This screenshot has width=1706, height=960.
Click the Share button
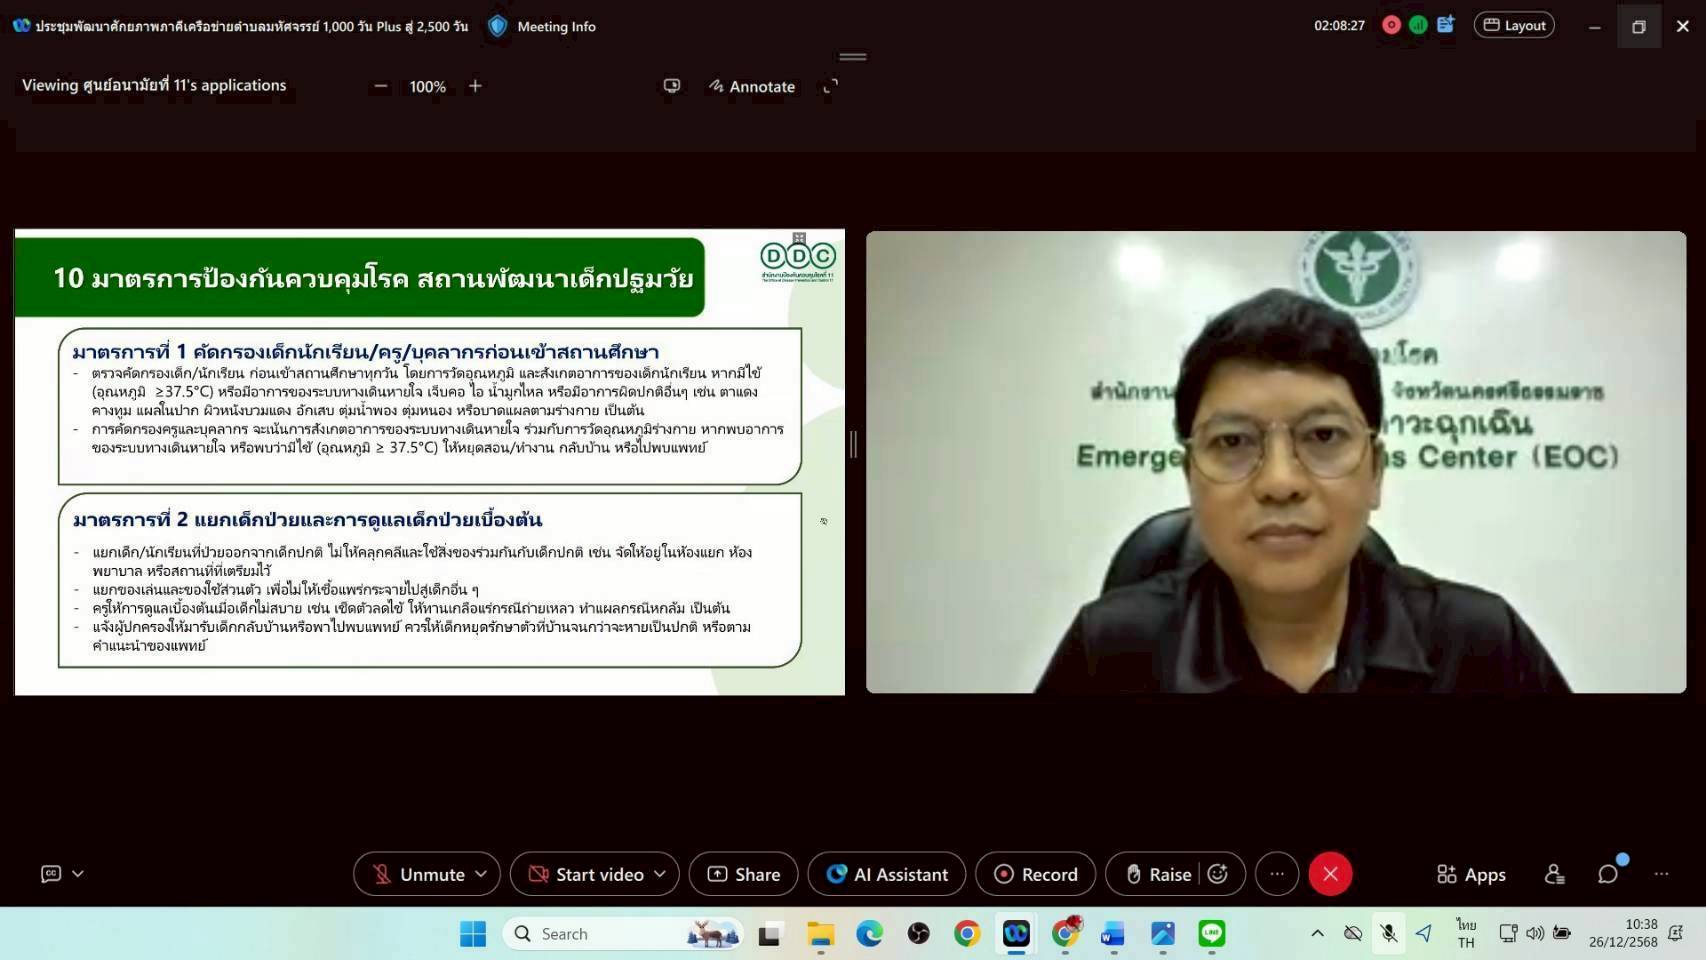[x=743, y=874]
